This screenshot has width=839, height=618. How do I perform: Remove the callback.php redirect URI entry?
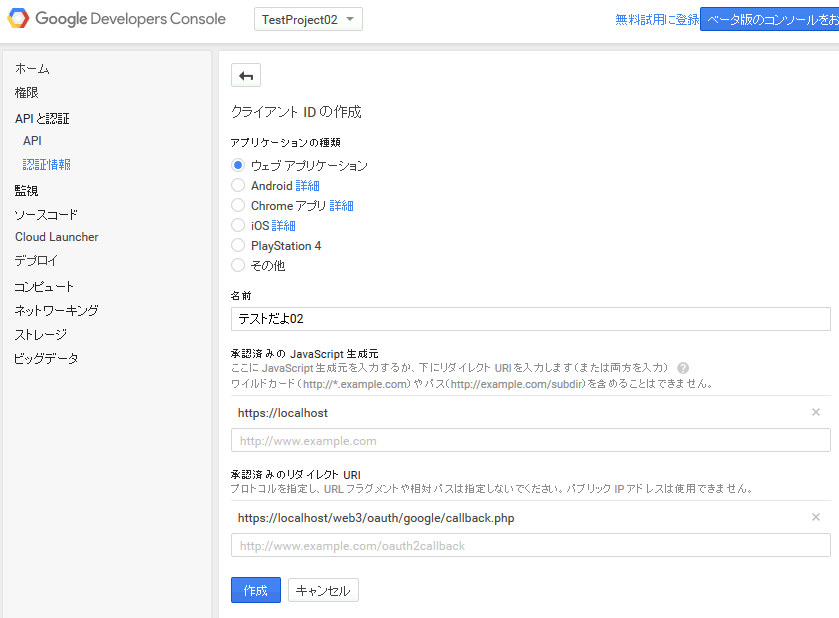pyautogui.click(x=815, y=517)
